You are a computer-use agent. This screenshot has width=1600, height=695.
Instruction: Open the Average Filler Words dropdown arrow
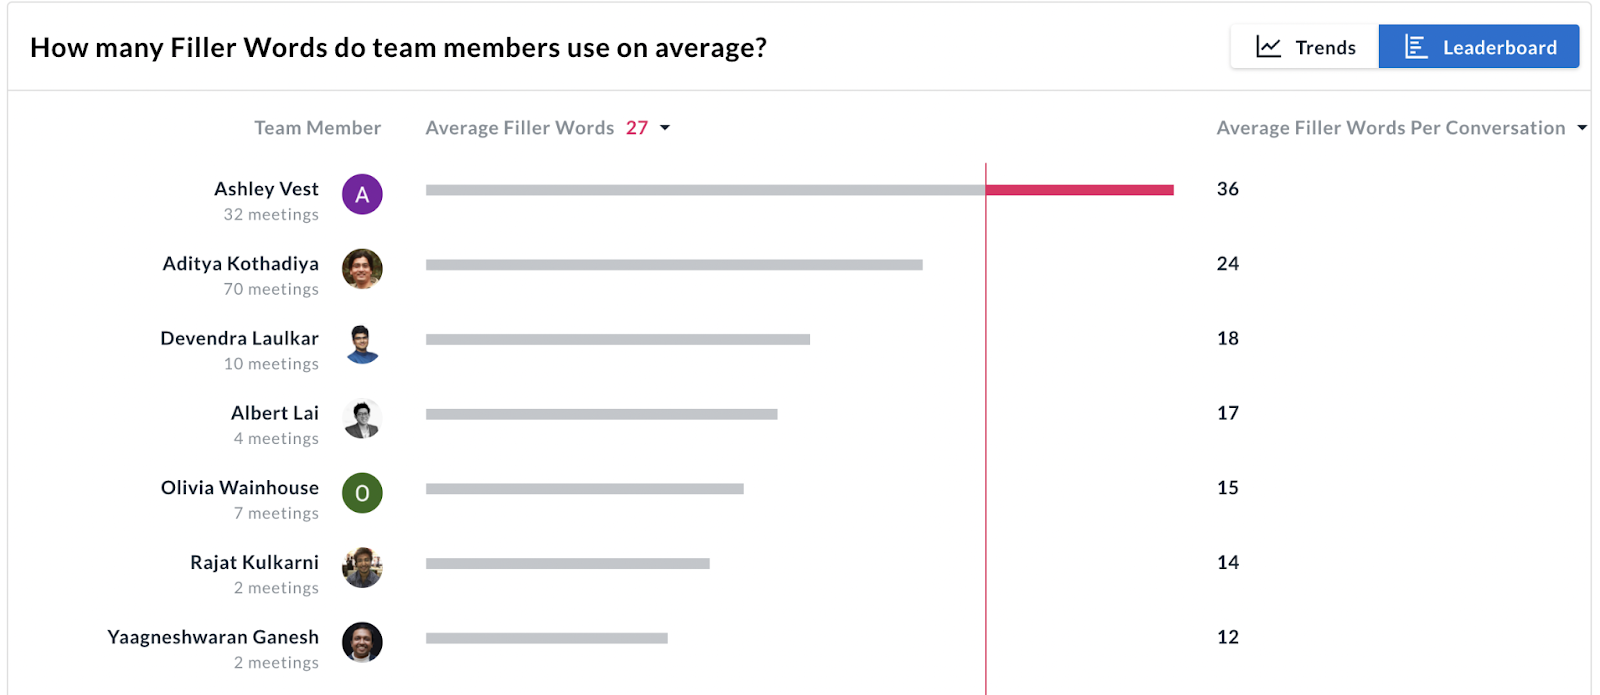665,128
